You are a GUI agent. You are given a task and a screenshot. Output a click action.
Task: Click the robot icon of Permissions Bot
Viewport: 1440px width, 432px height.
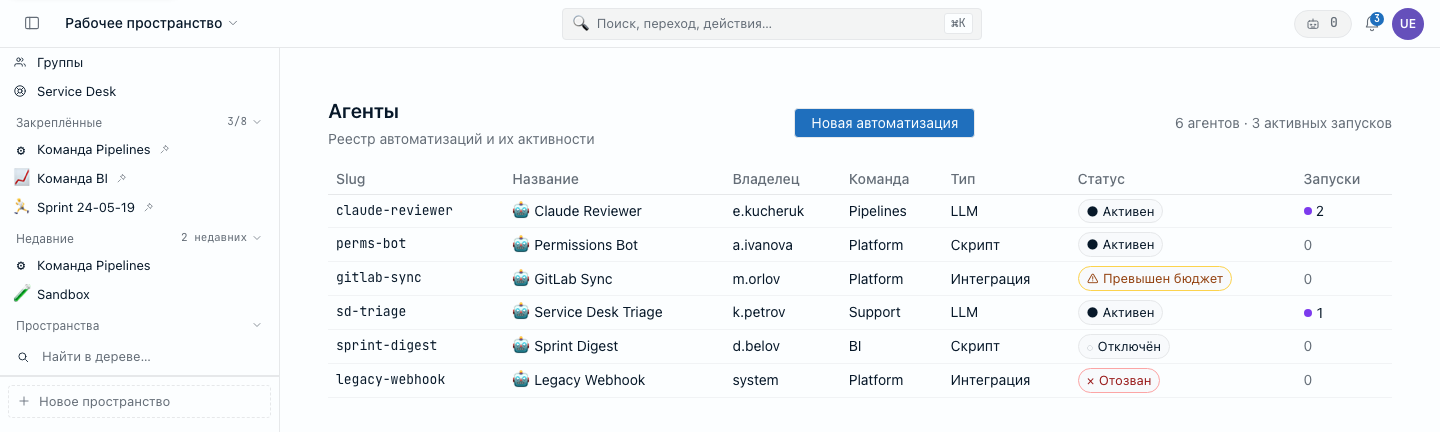pyautogui.click(x=521, y=245)
